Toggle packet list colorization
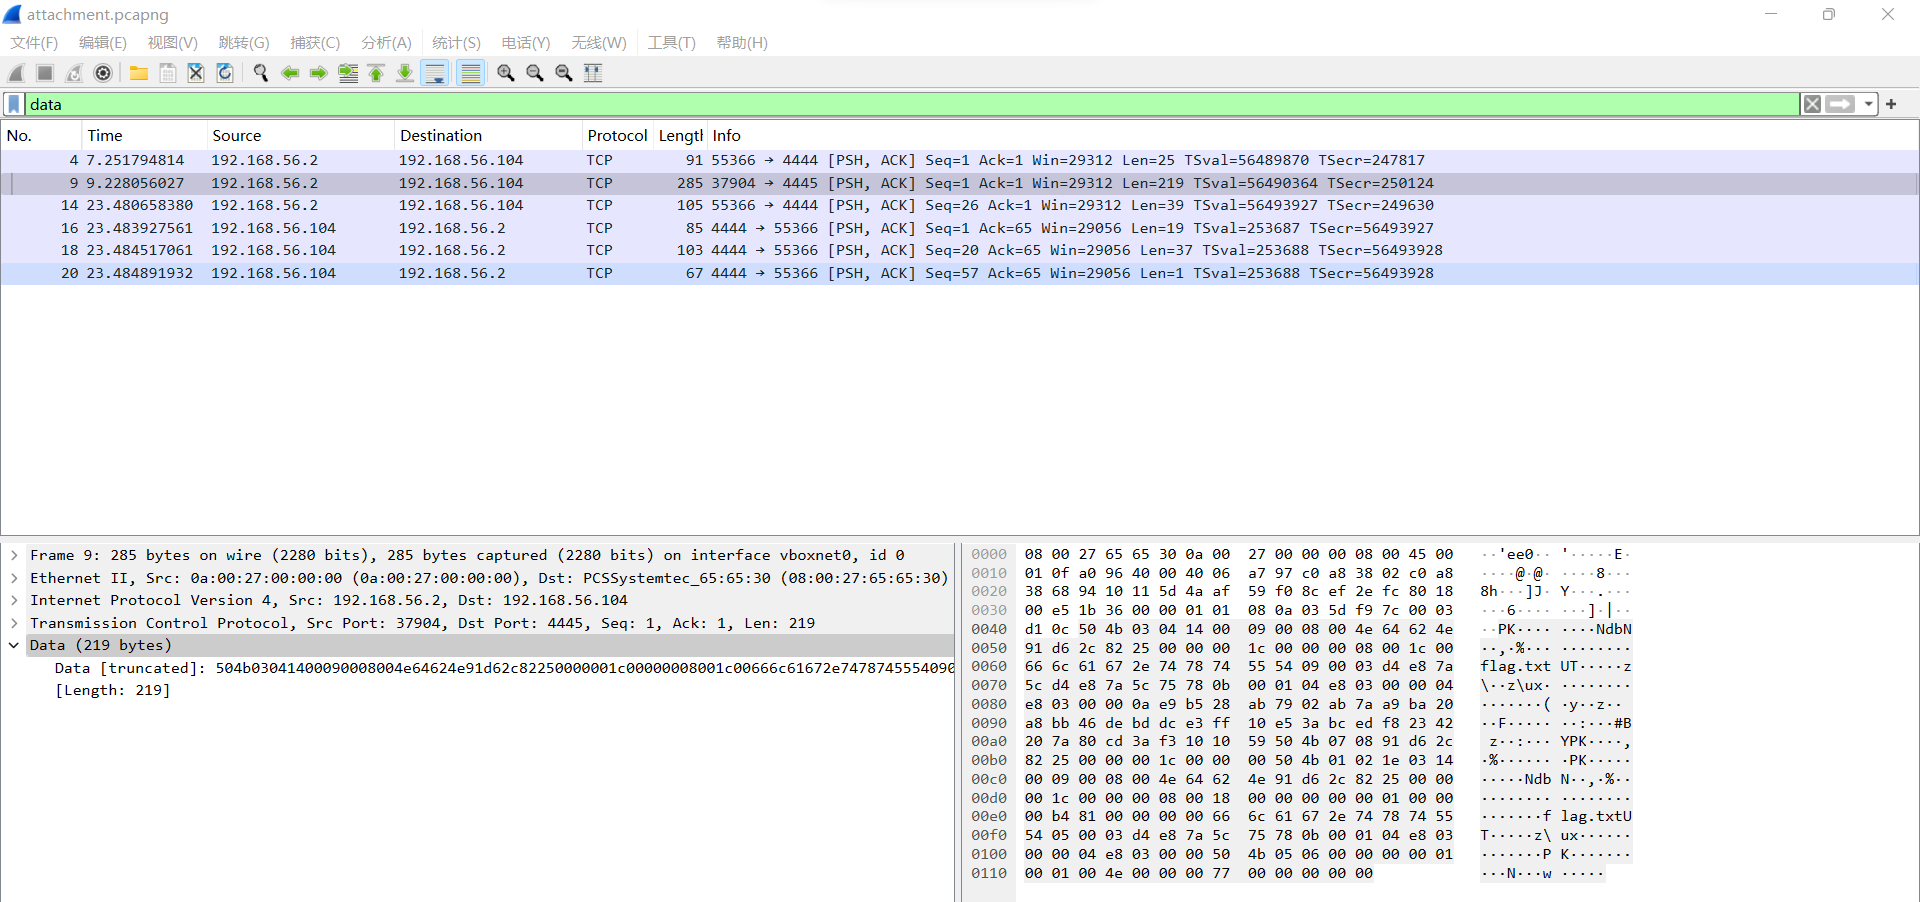Screen dimensions: 1920x902 tap(471, 73)
